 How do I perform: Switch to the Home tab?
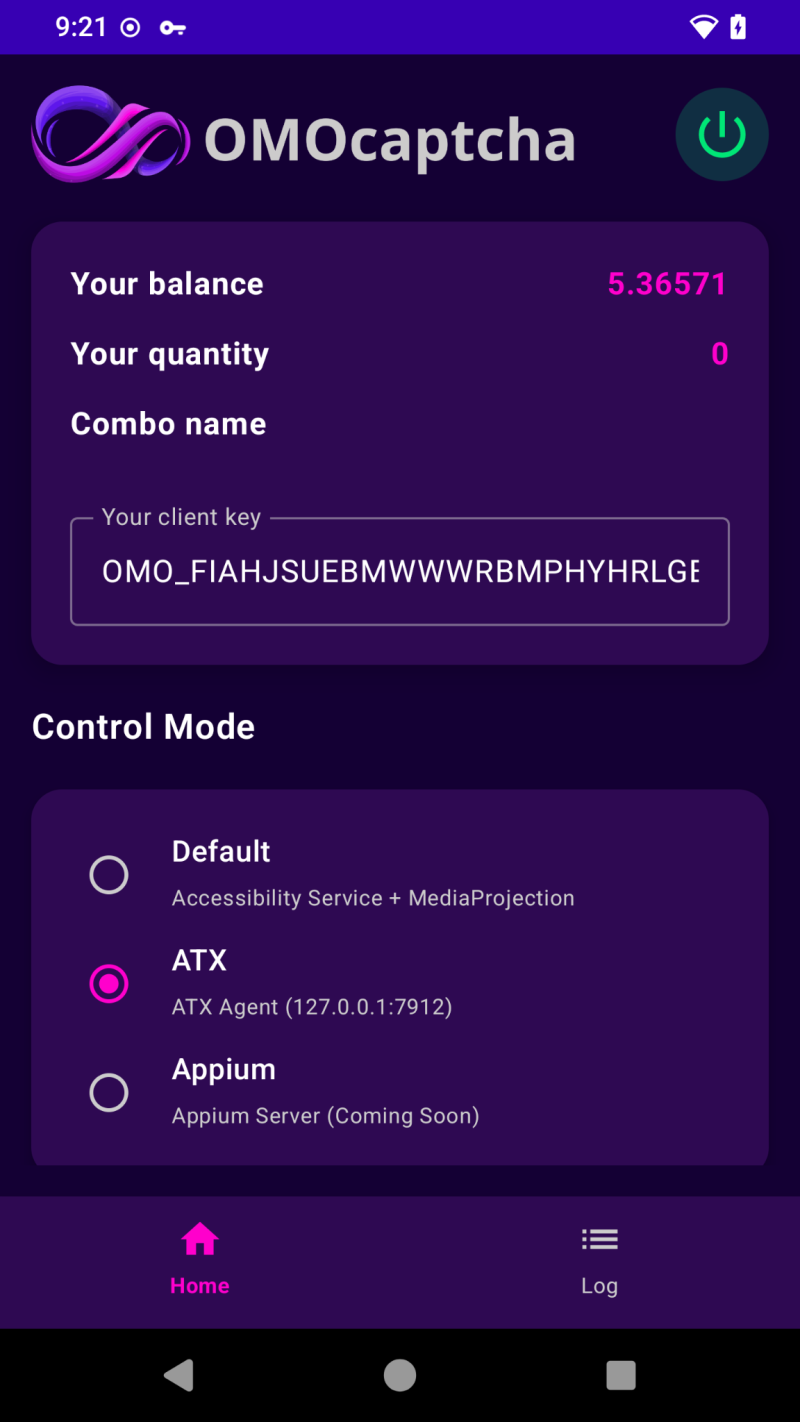199,1262
